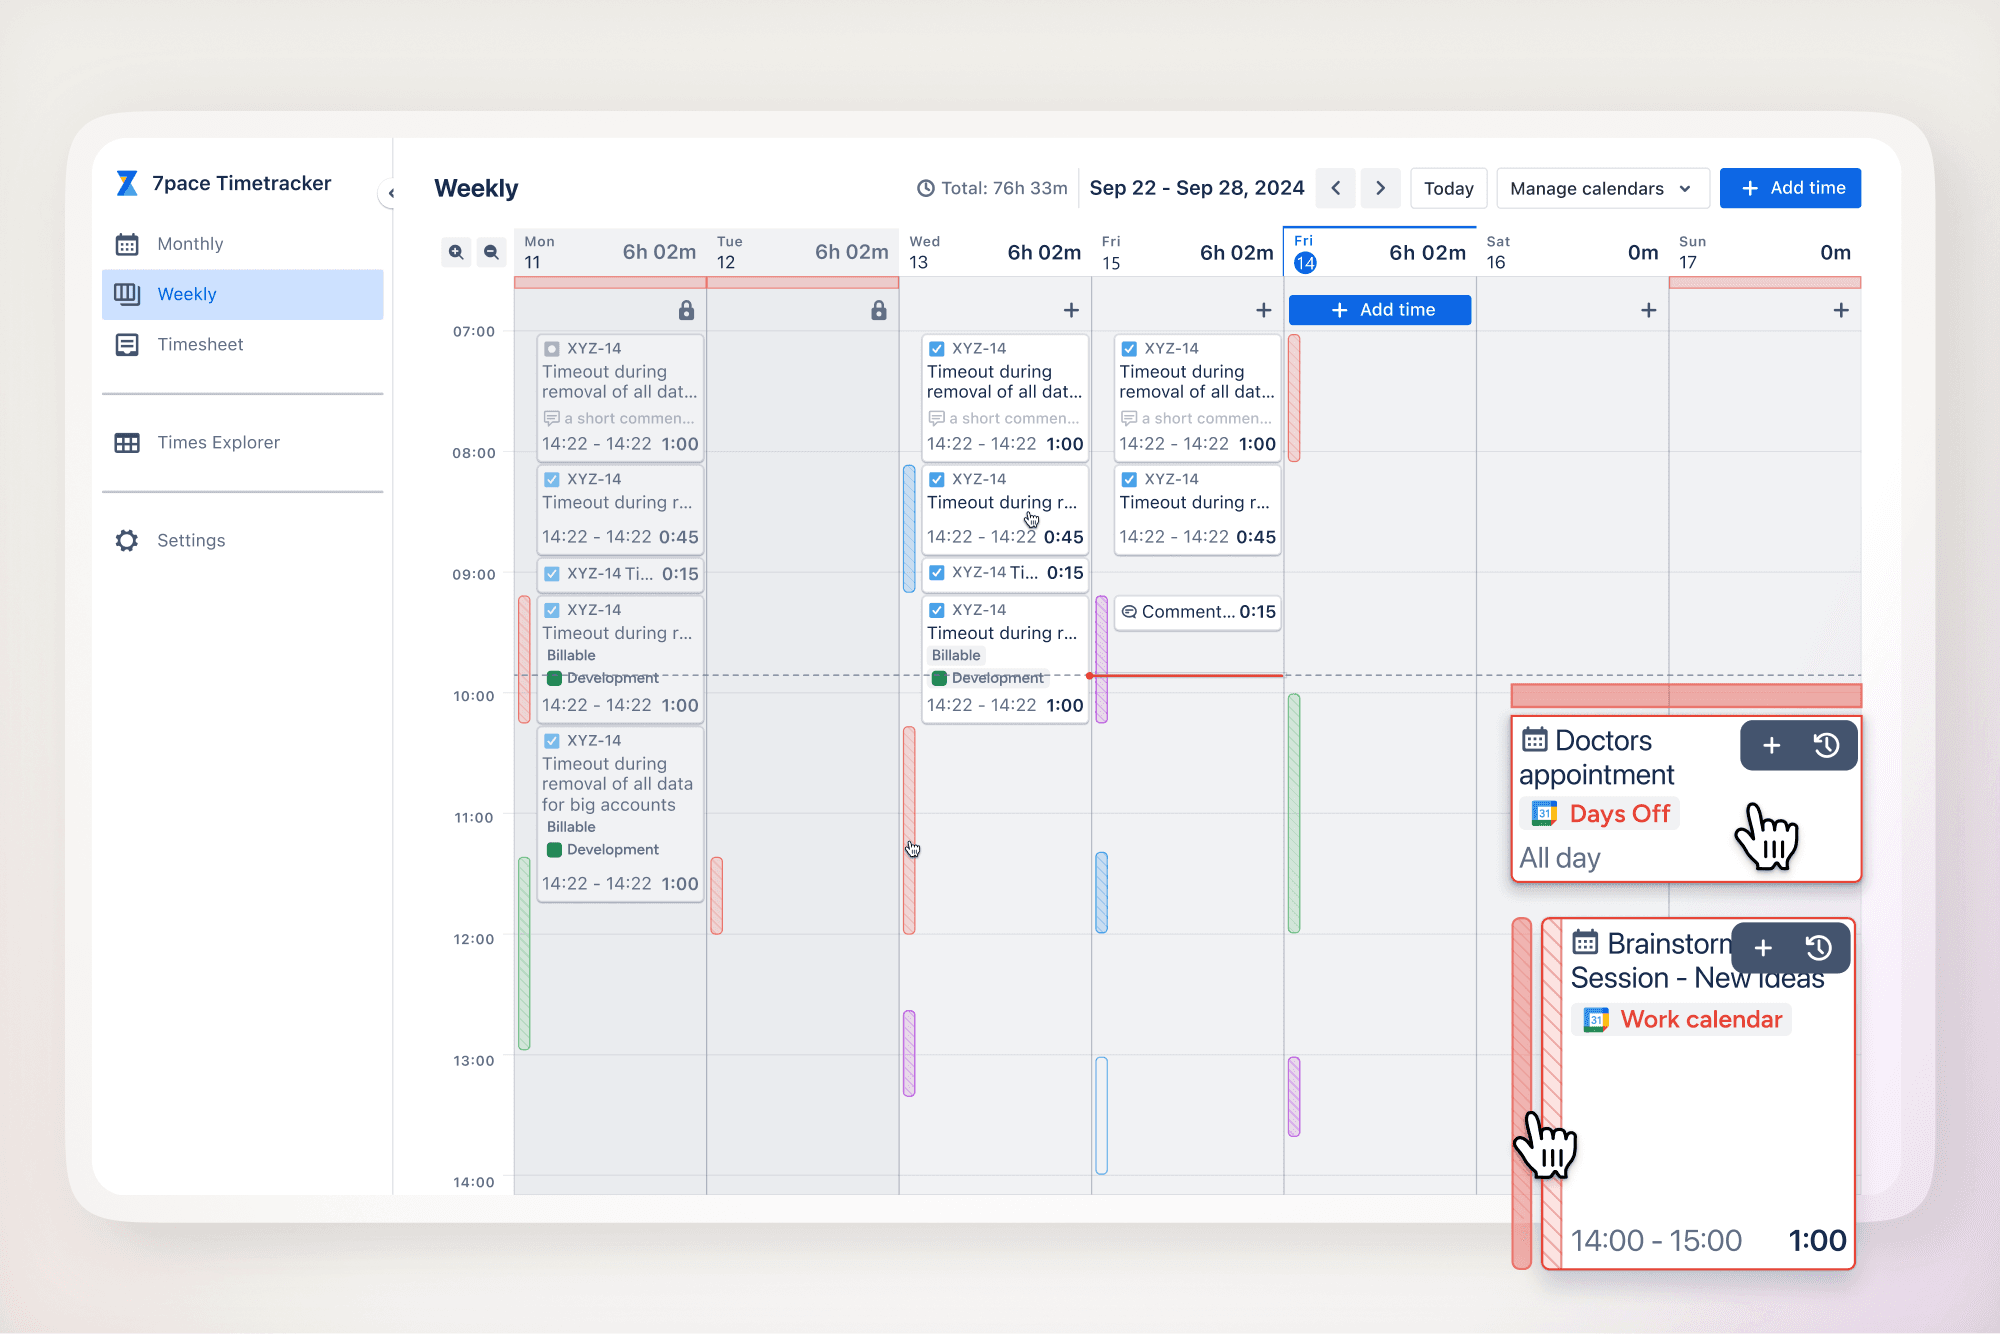Switch to the Monthly view
The width and height of the screenshot is (2000, 1334).
[x=190, y=244]
